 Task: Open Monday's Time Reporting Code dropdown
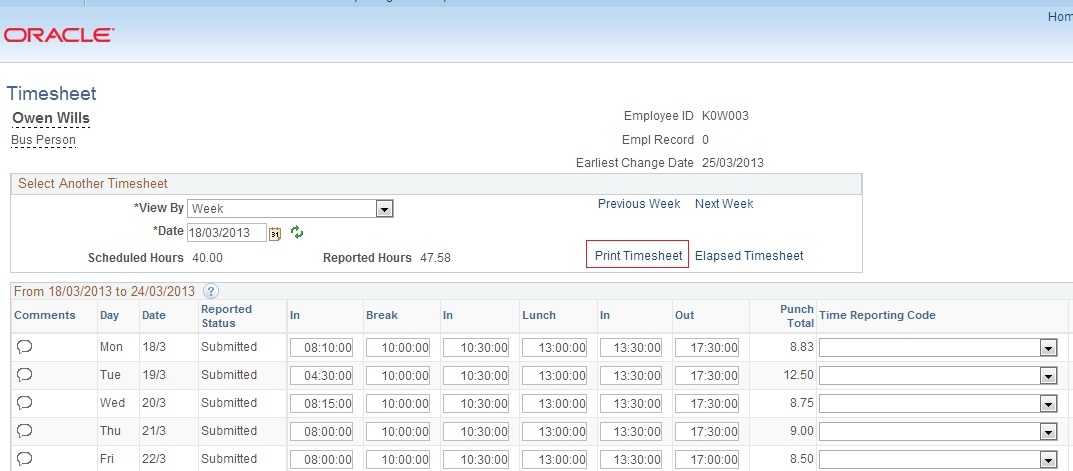coord(1048,348)
